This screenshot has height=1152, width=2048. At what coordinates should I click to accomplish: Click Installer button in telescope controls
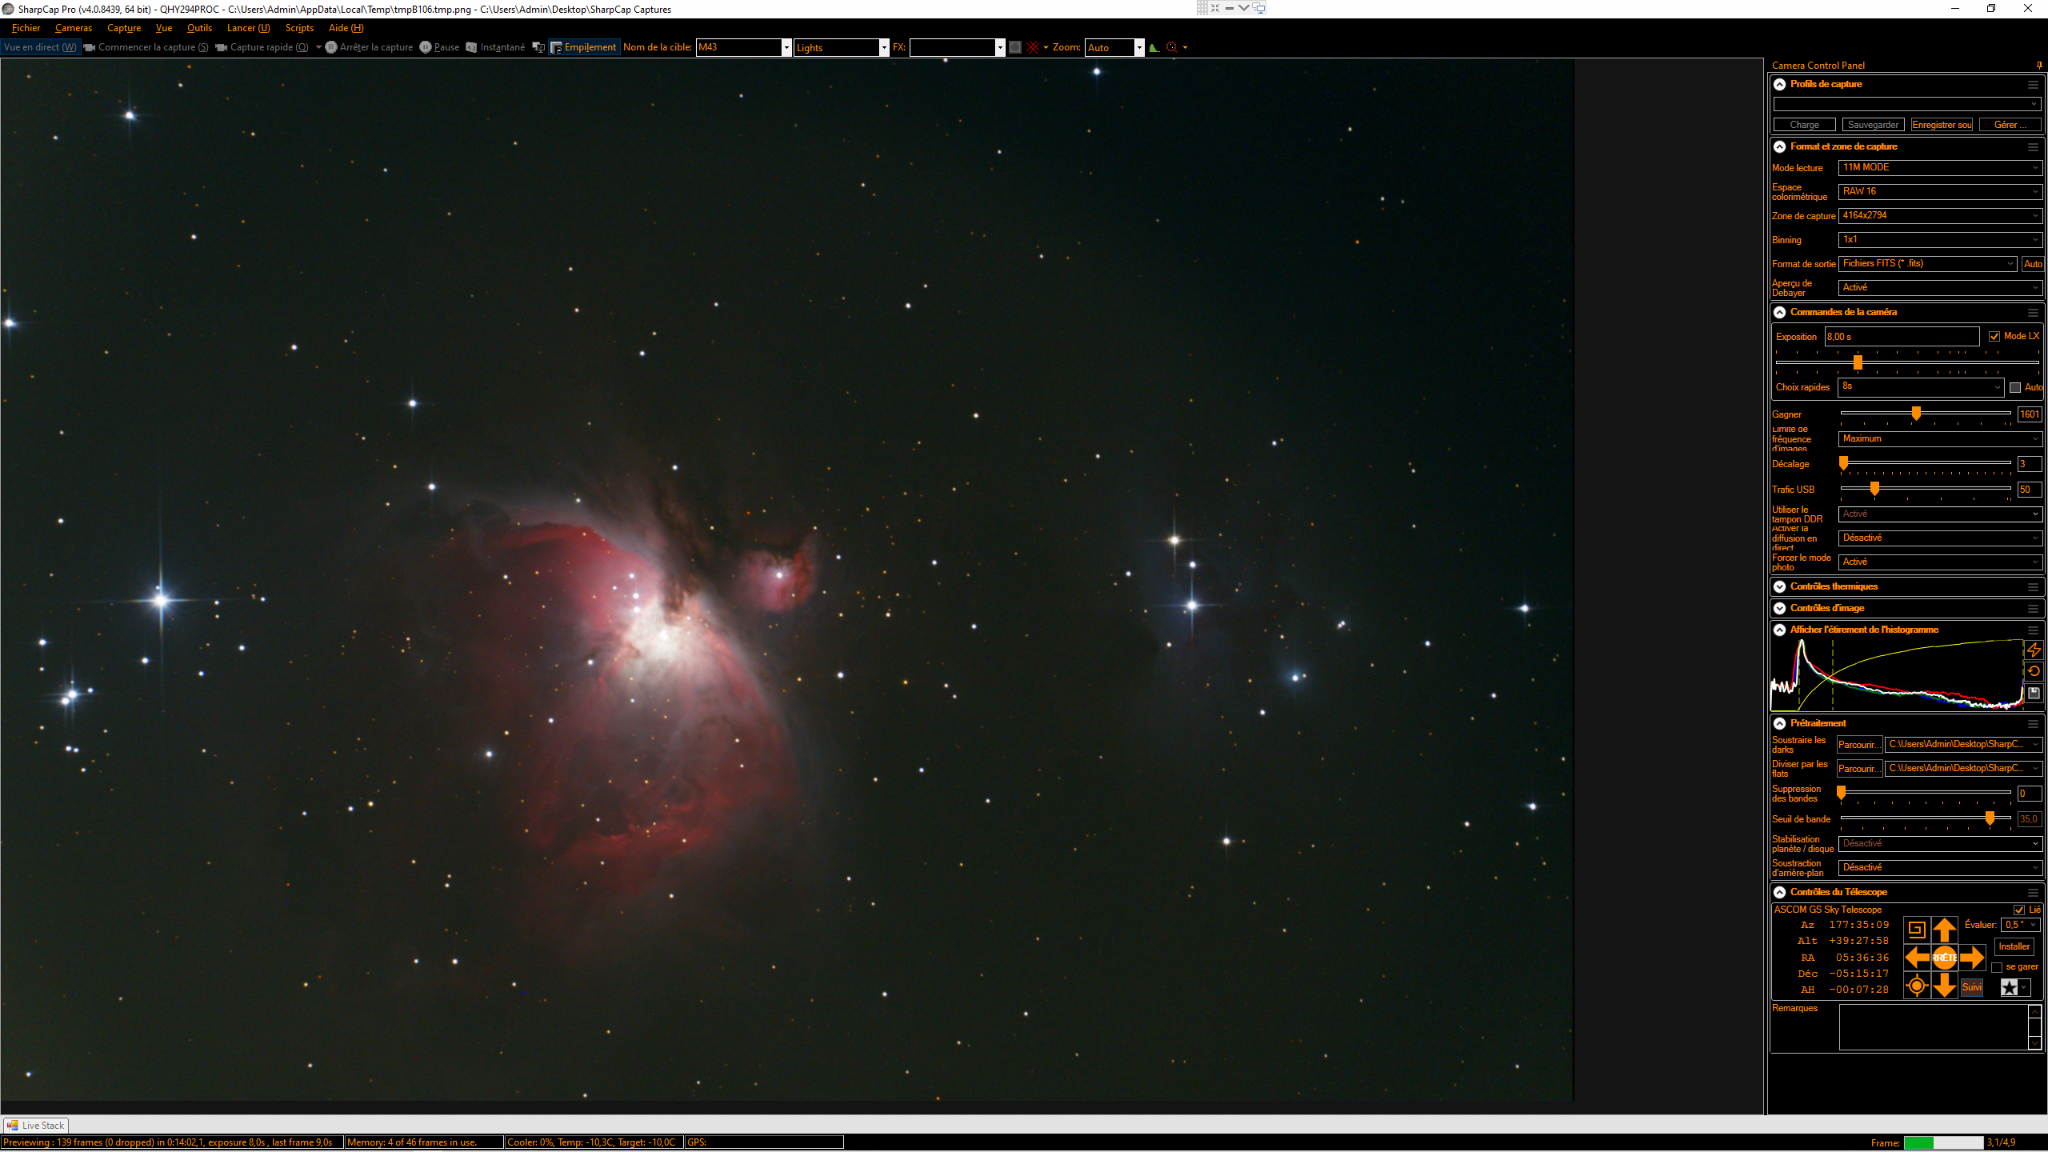click(x=2014, y=946)
